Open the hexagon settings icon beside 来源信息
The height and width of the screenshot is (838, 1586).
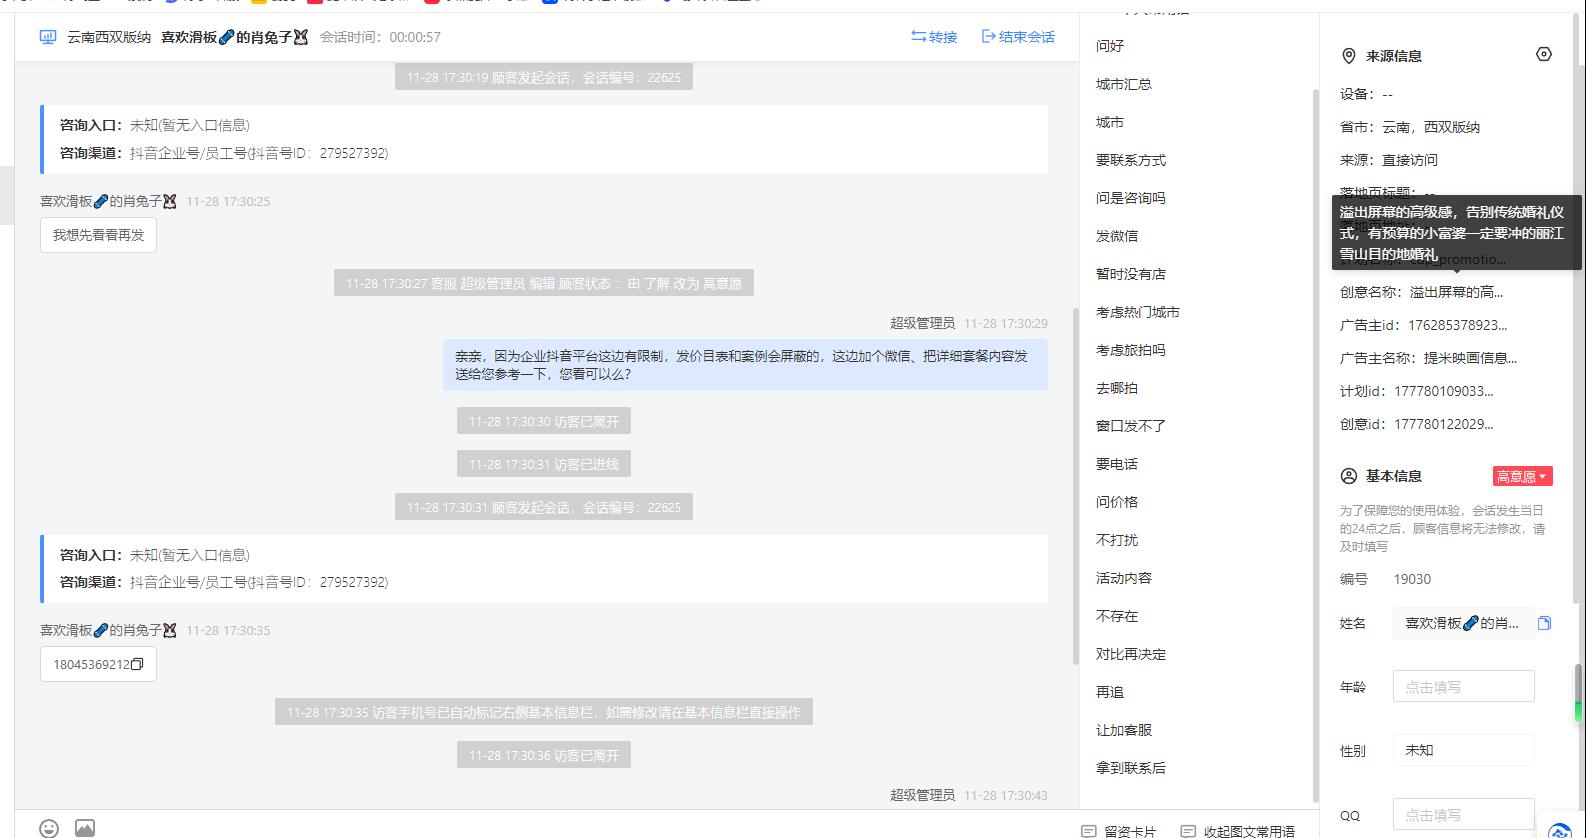(1544, 54)
